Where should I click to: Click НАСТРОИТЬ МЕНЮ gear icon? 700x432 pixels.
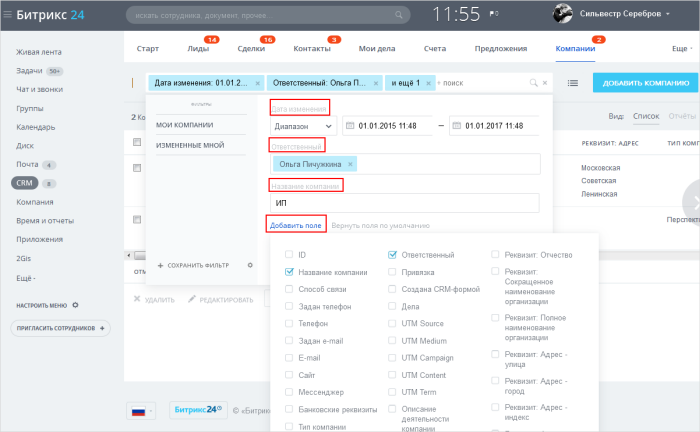75,305
